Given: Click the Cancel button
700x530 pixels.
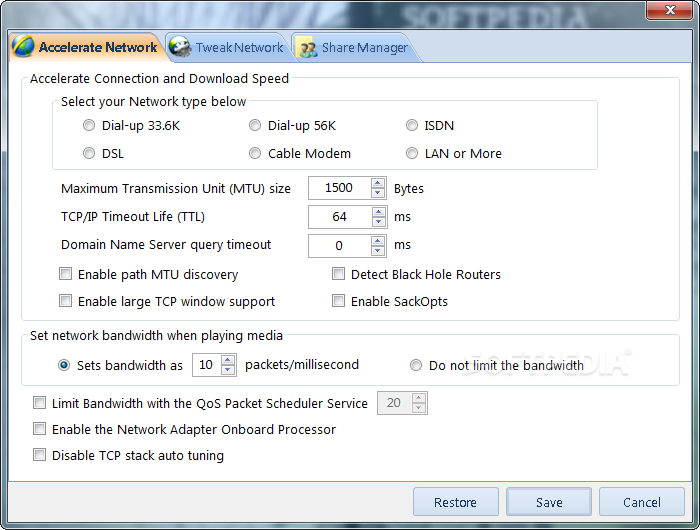Looking at the screenshot, I should coord(642,502).
